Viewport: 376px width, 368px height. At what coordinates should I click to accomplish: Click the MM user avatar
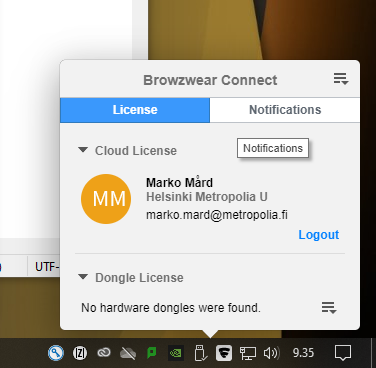pyautogui.click(x=106, y=199)
